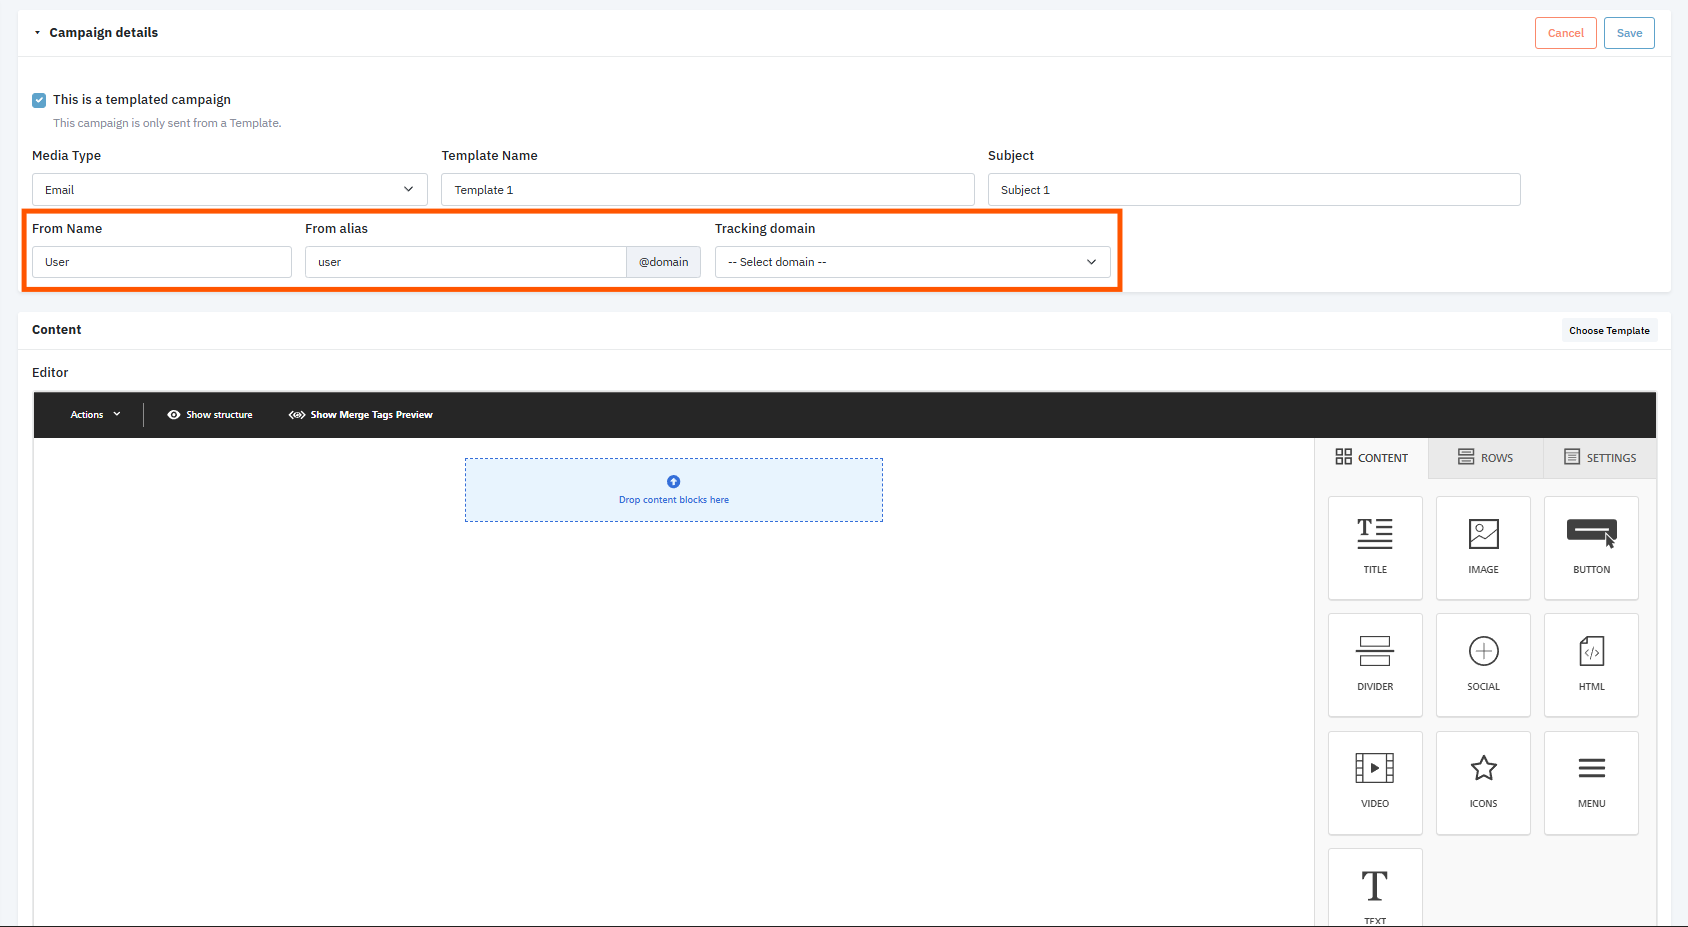Select the HTML content block
This screenshot has width=1688, height=927.
coord(1591,664)
